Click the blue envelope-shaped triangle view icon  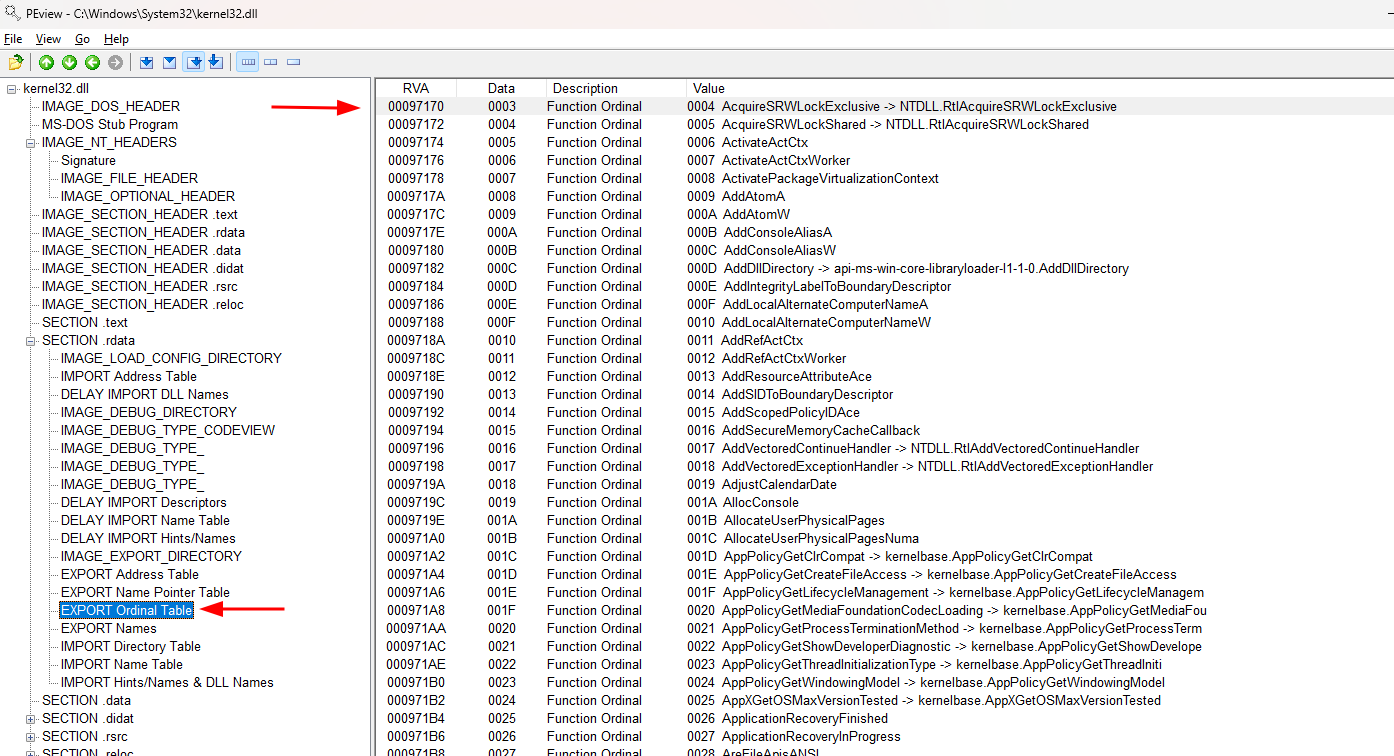(x=170, y=63)
